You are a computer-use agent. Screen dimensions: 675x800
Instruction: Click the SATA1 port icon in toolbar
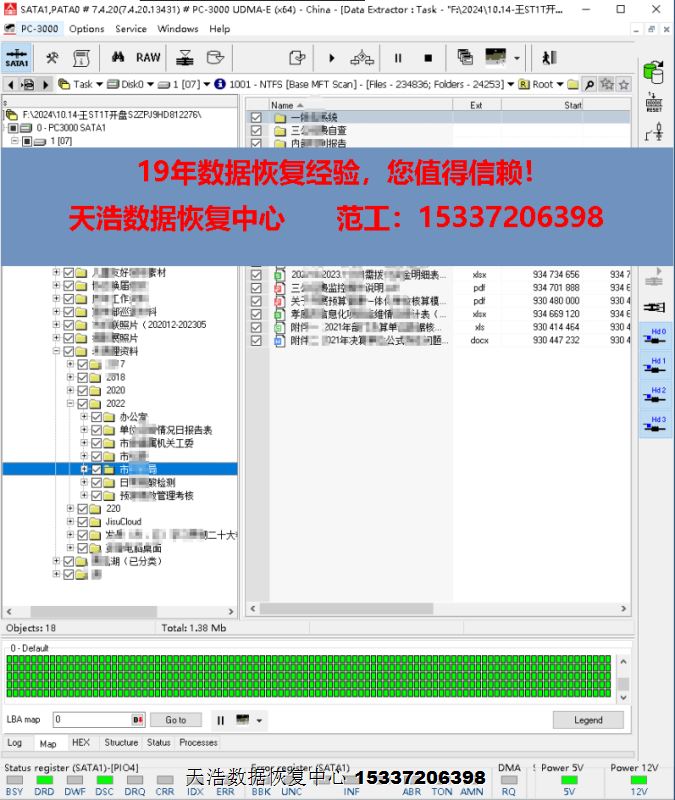click(x=17, y=58)
